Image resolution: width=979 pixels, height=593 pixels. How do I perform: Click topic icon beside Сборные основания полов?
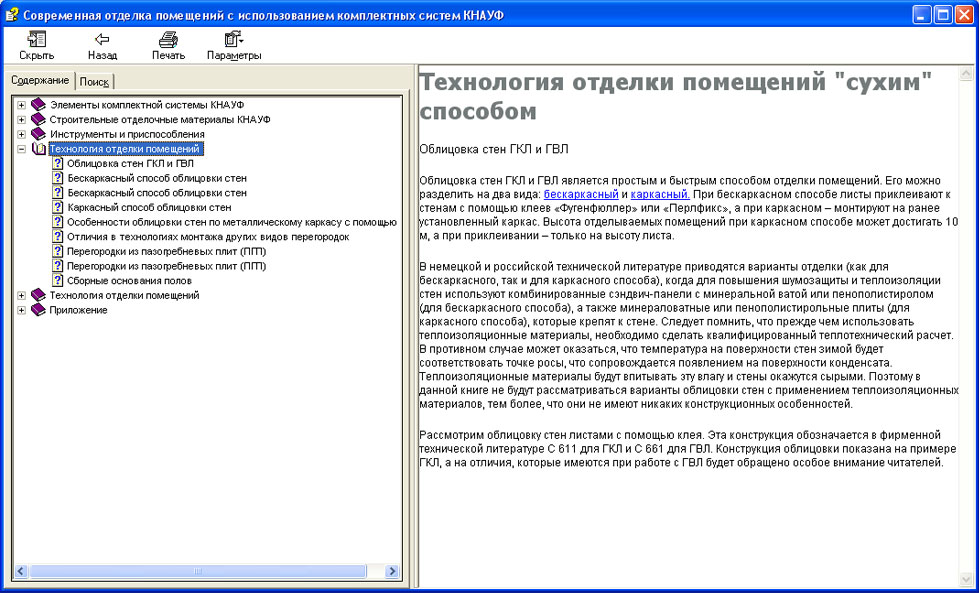(57, 281)
